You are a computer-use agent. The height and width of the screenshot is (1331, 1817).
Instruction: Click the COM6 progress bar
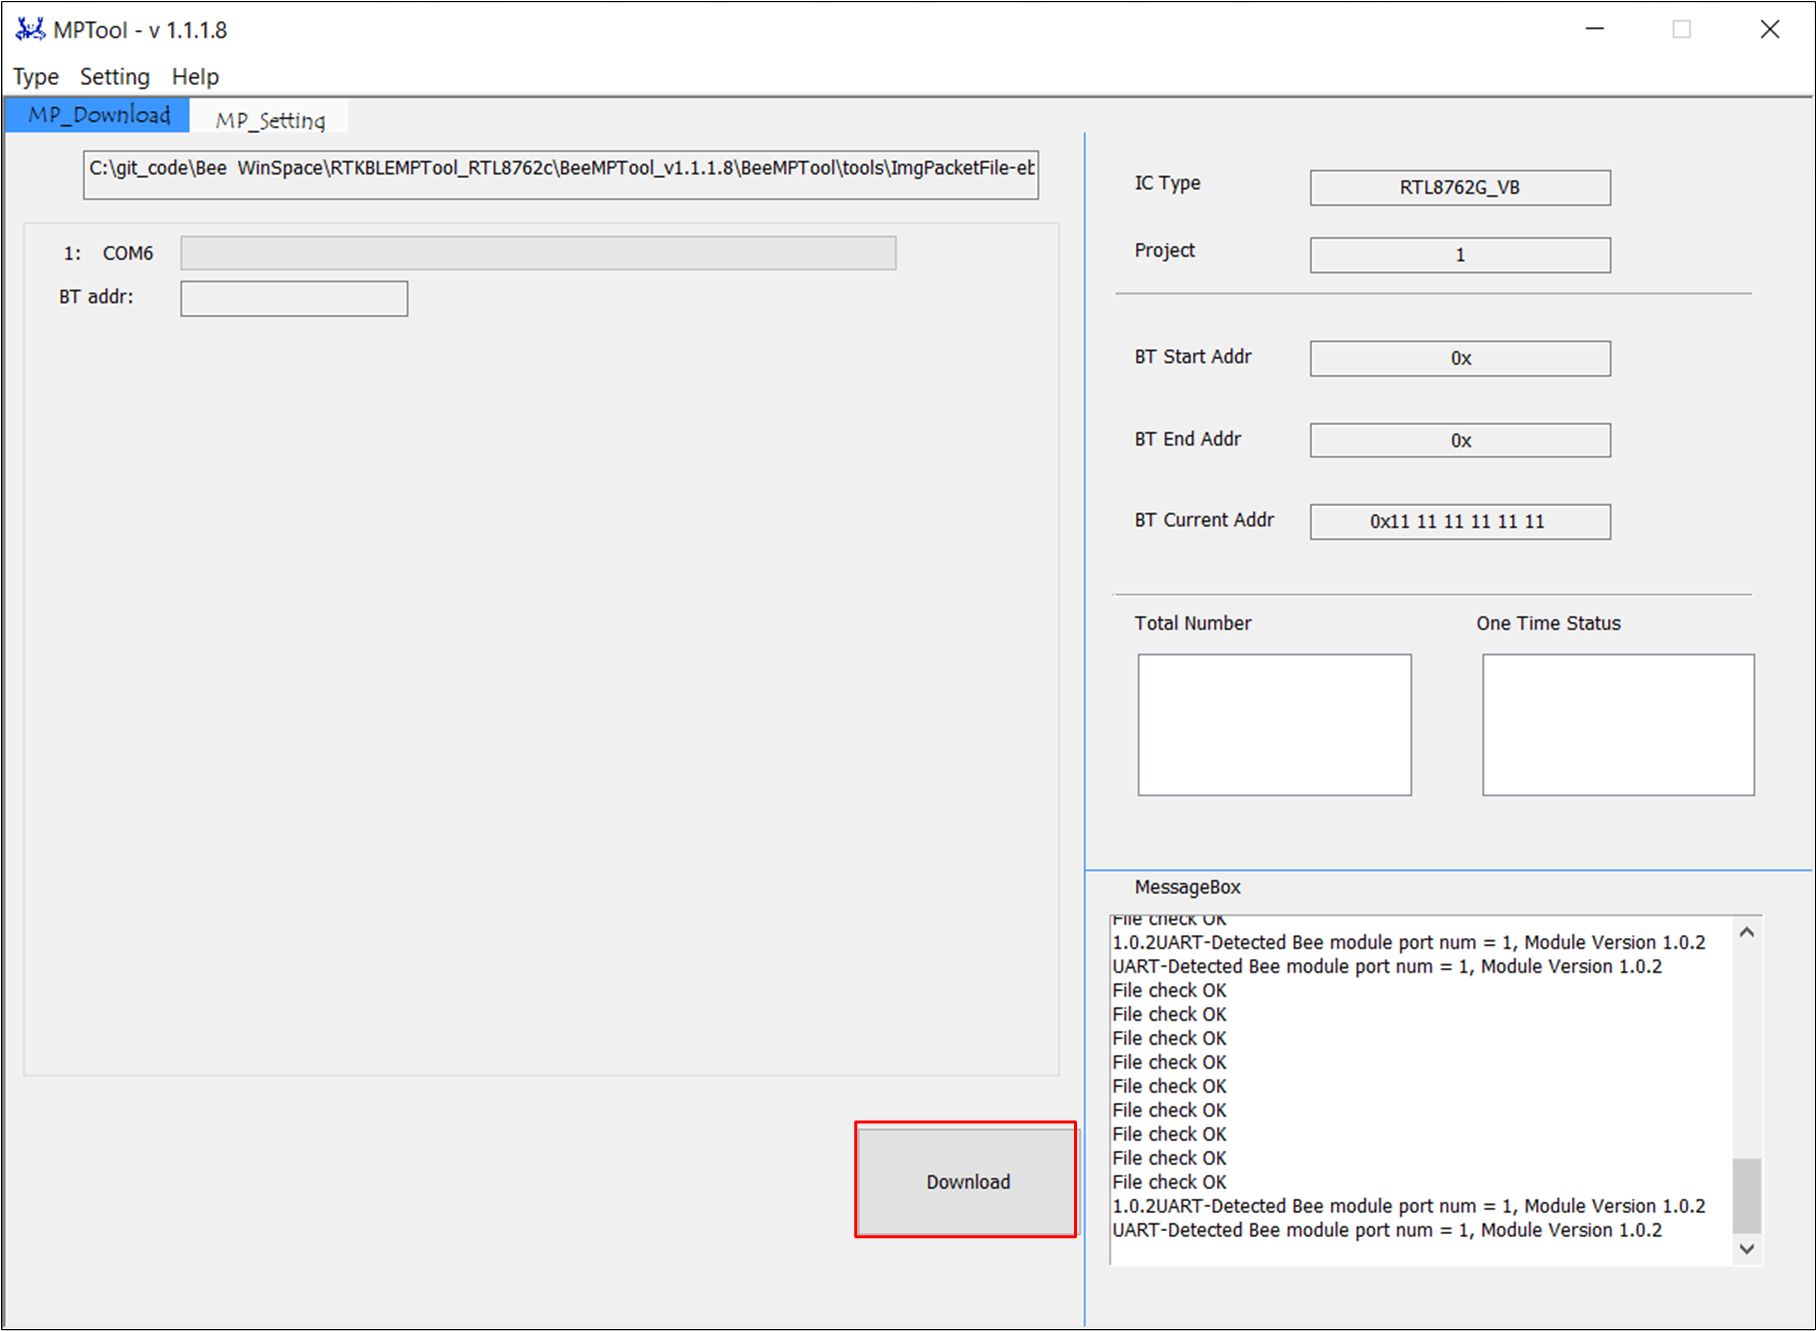click(x=538, y=253)
